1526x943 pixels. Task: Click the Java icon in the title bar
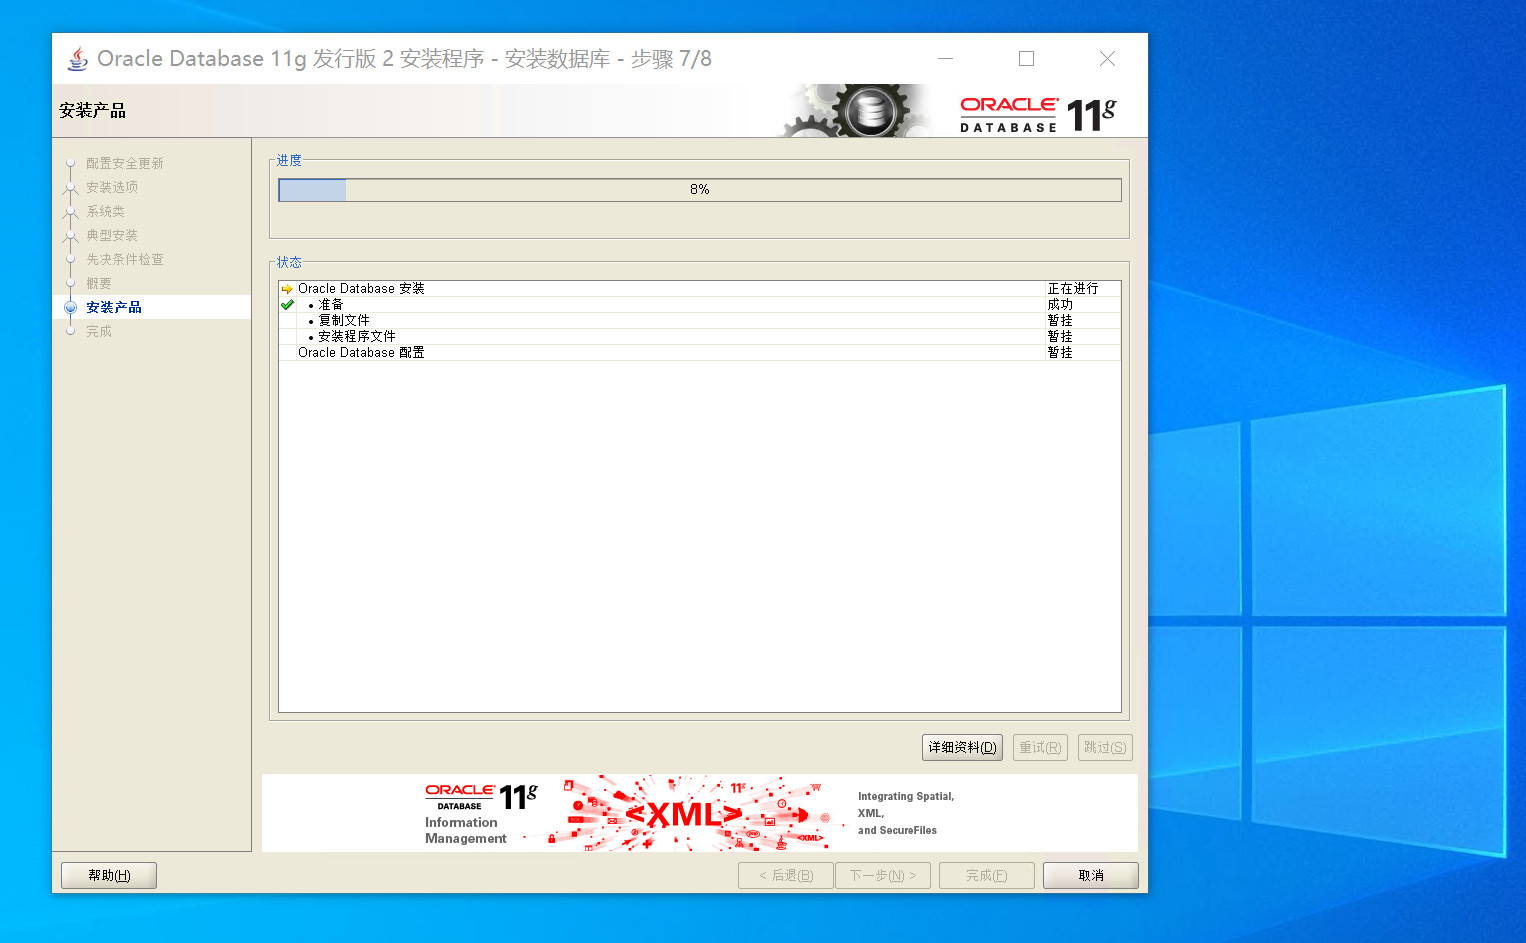pyautogui.click(x=77, y=59)
